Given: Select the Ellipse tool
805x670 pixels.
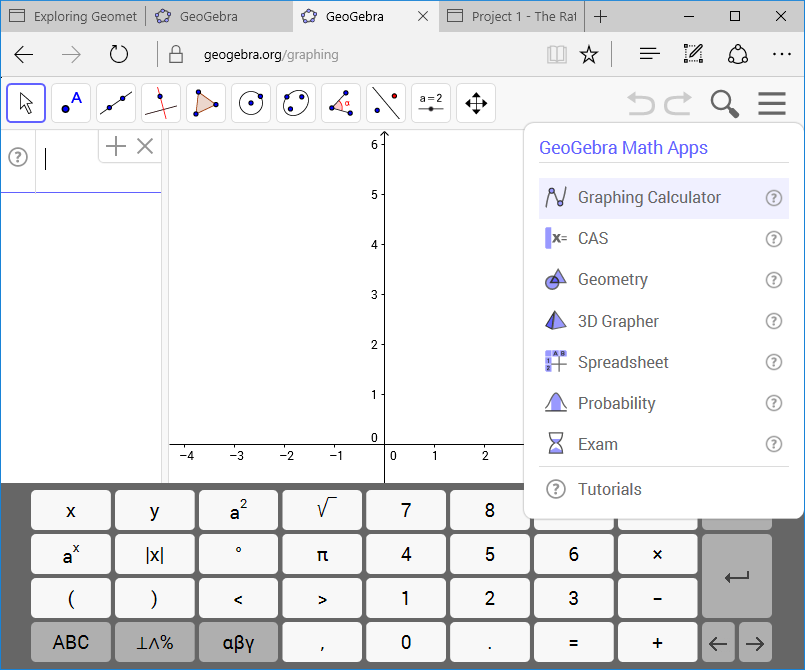Looking at the screenshot, I should (296, 103).
